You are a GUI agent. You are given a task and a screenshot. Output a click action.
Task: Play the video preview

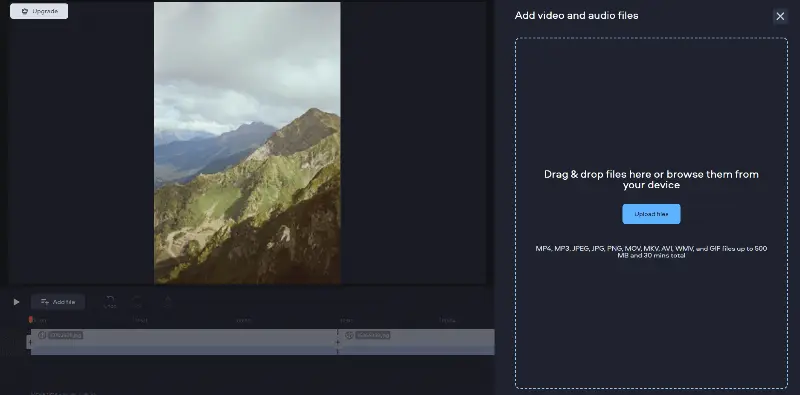pyautogui.click(x=16, y=302)
